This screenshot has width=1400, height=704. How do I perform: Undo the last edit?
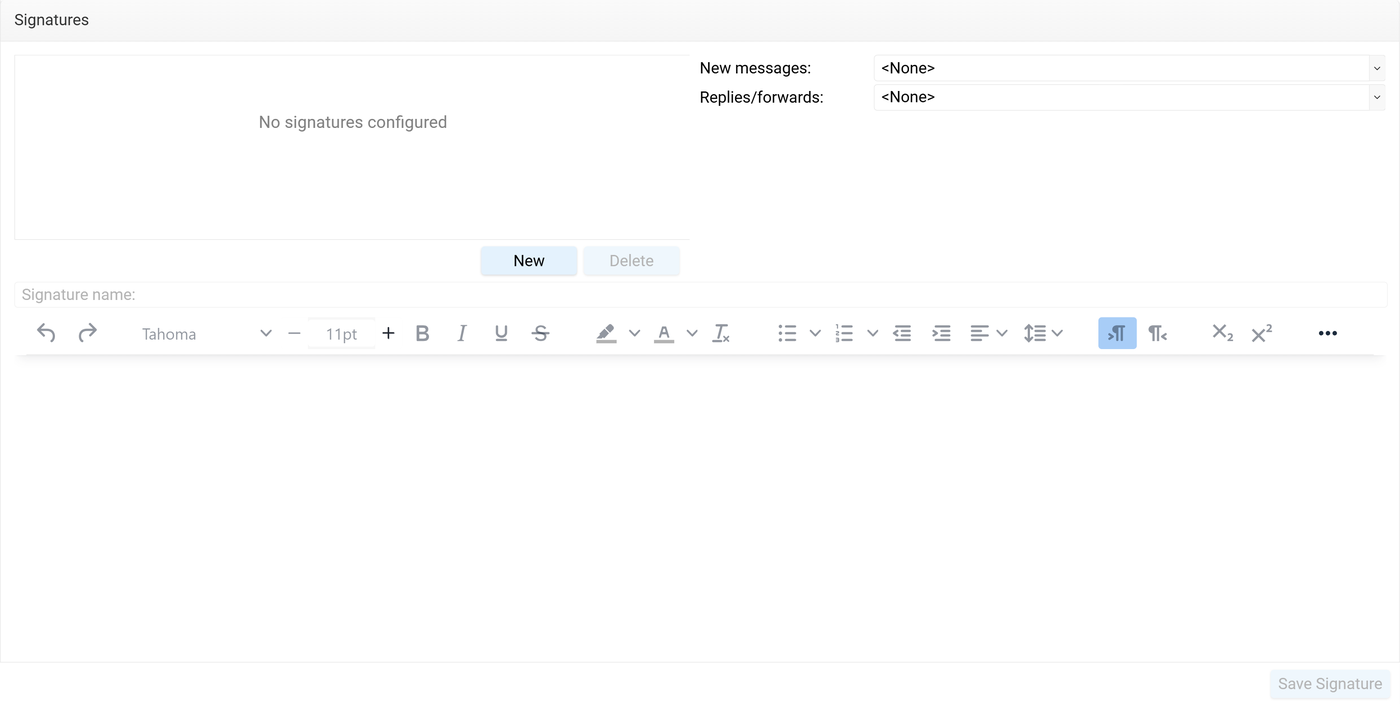(x=46, y=333)
